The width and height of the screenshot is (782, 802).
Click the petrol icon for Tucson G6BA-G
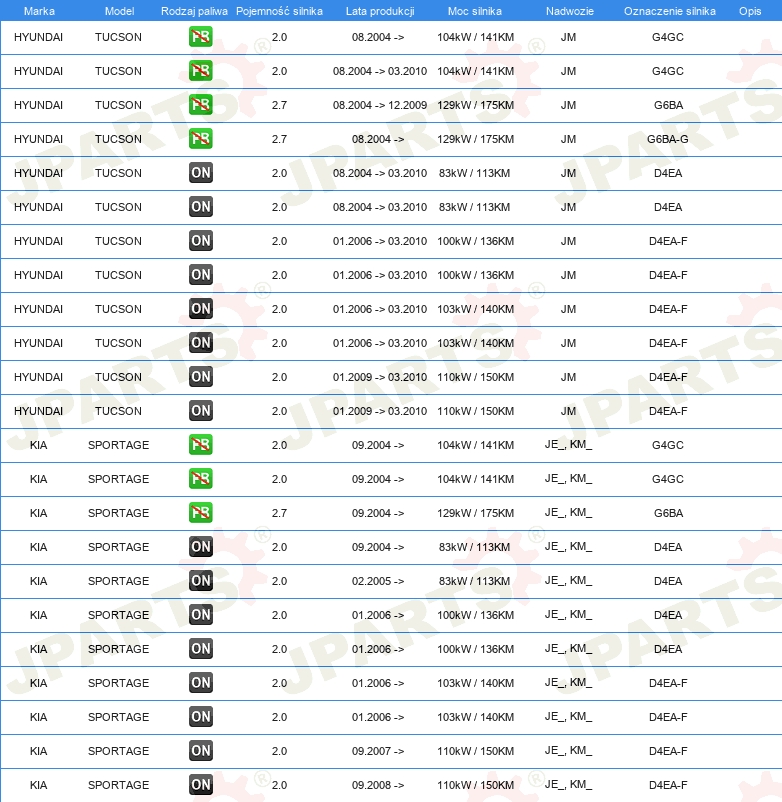click(x=200, y=139)
